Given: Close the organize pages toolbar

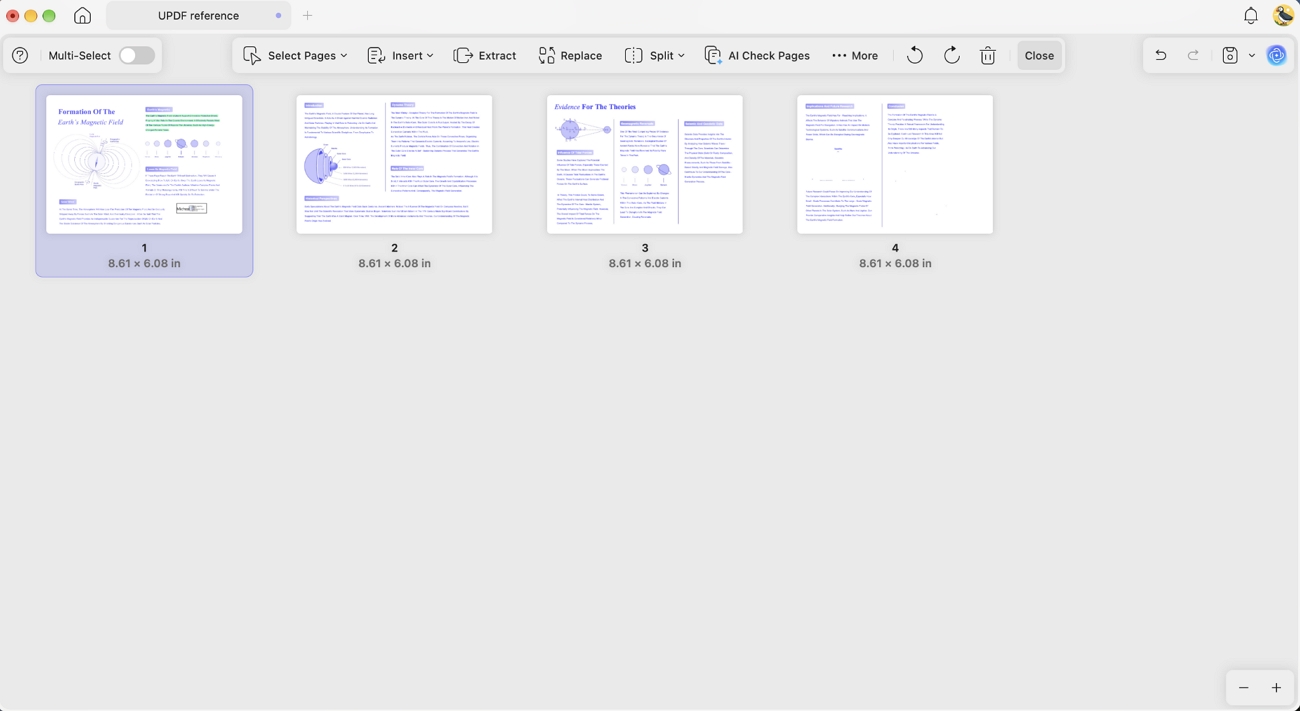Looking at the screenshot, I should (1039, 56).
